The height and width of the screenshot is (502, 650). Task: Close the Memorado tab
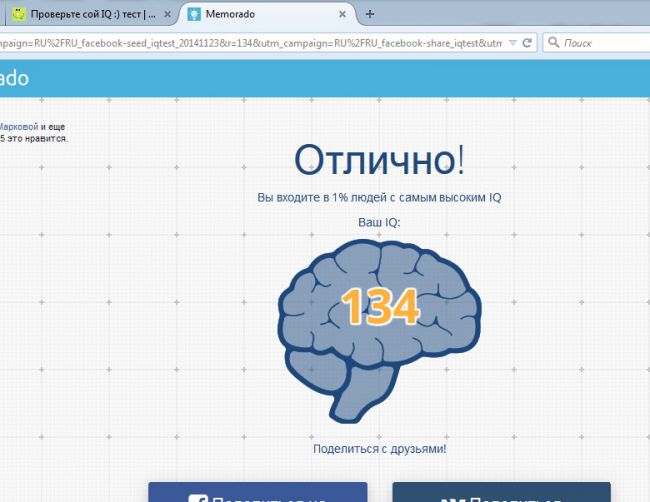[342, 15]
